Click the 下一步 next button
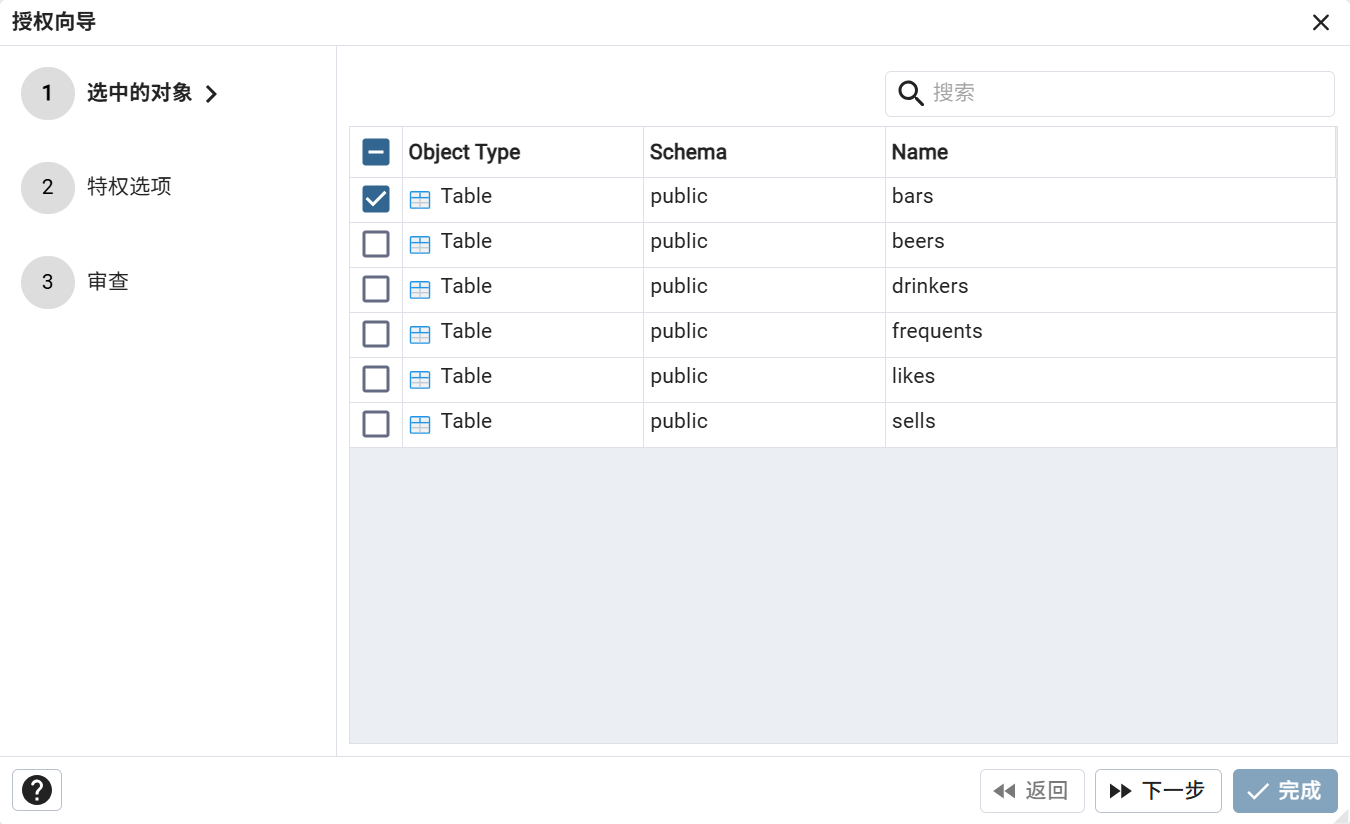Viewport: 1350px width, 824px height. pyautogui.click(x=1158, y=791)
